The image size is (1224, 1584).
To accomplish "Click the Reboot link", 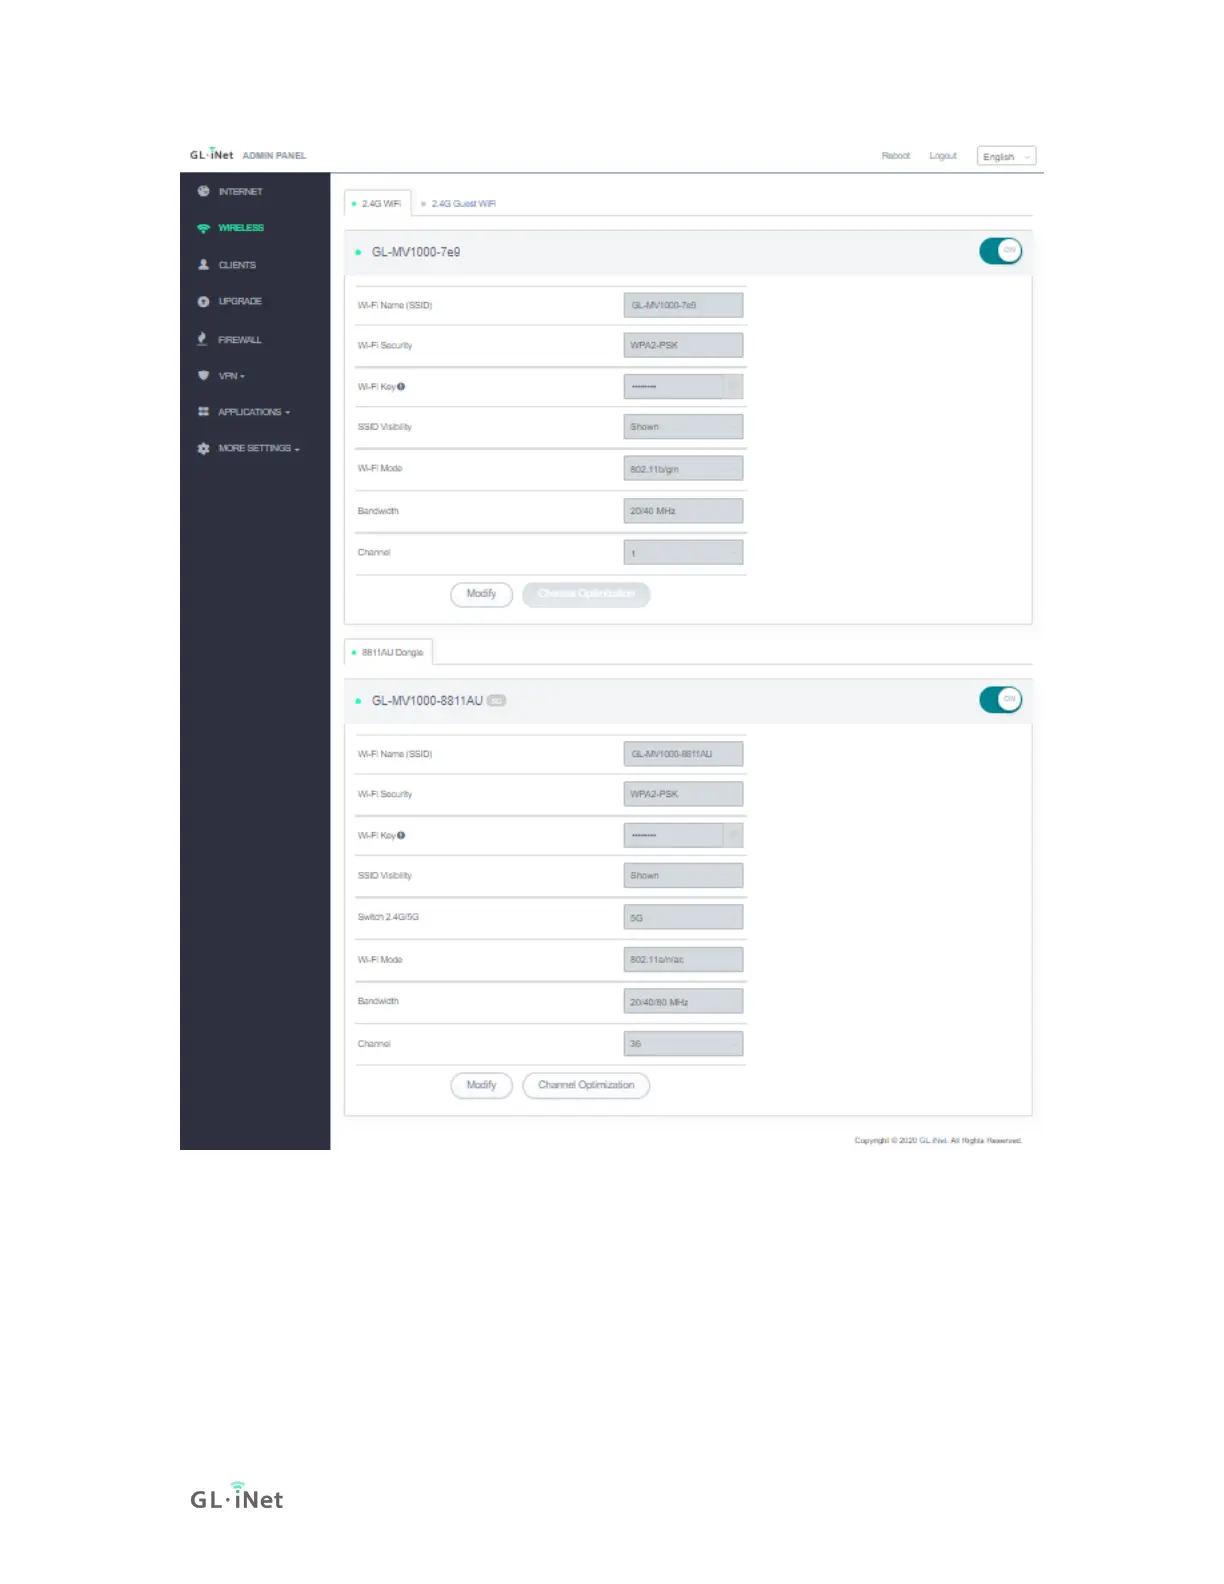I will [x=896, y=156].
